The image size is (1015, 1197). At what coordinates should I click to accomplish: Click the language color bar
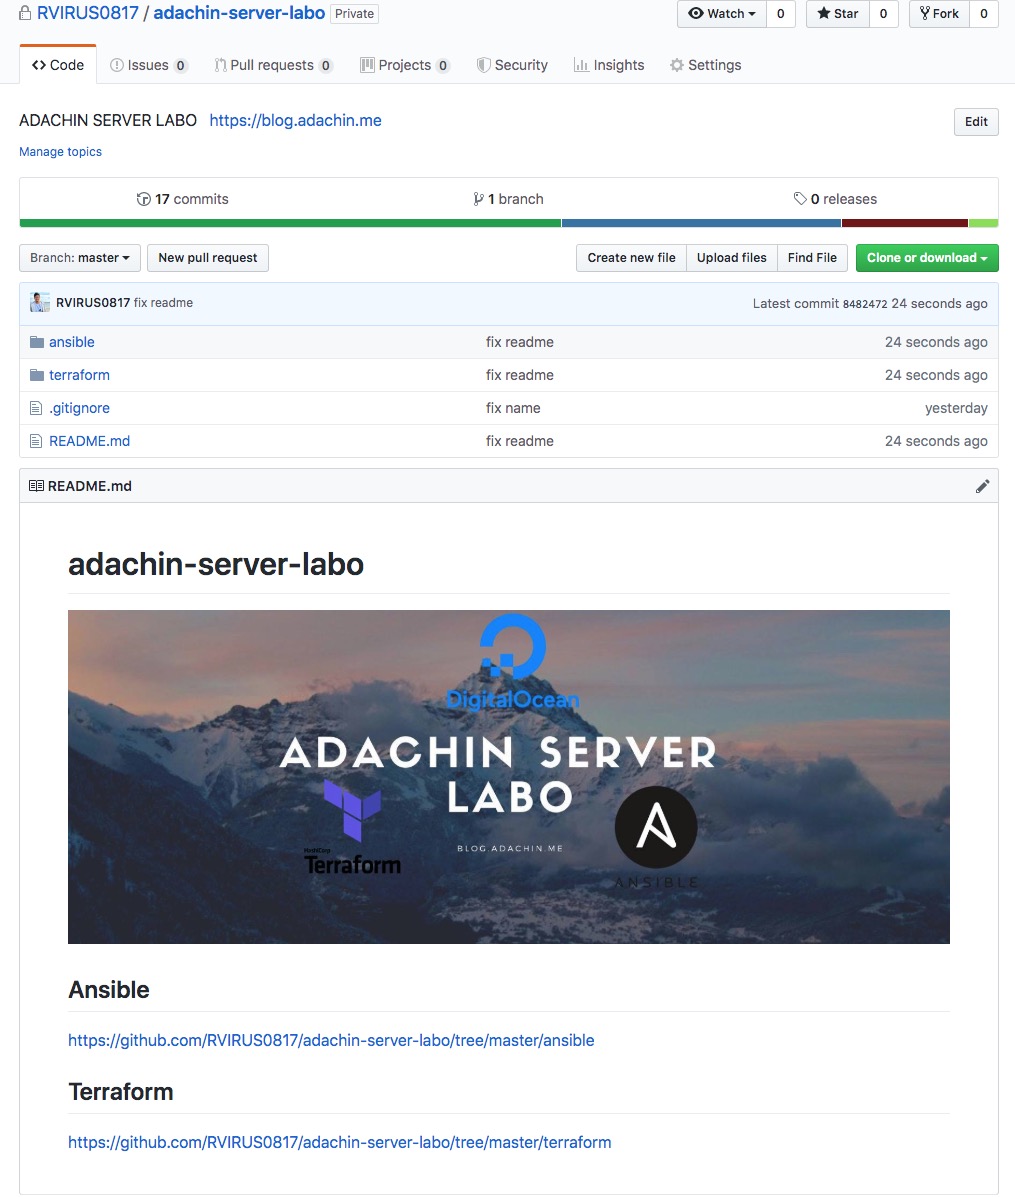click(x=508, y=223)
